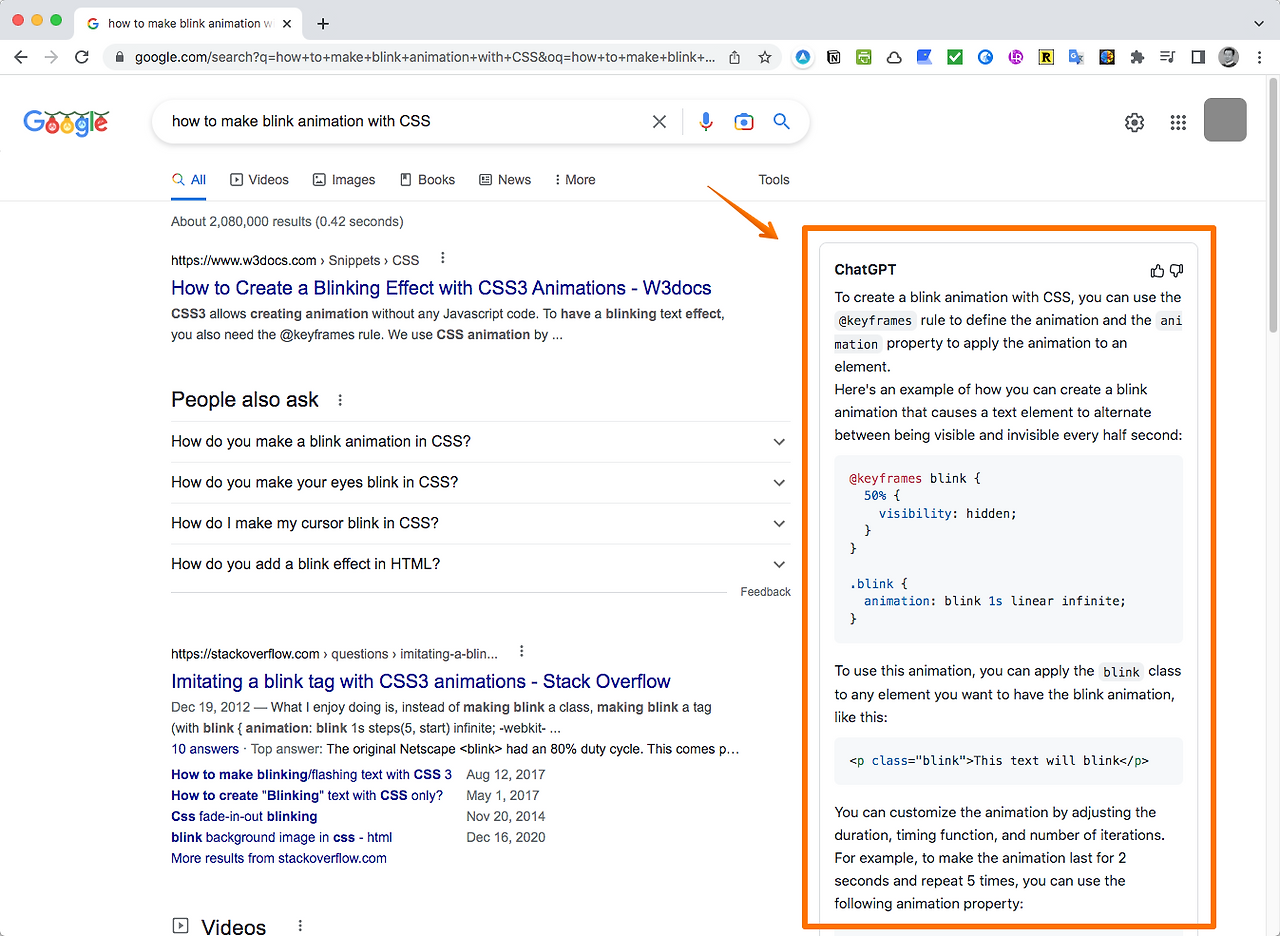Open Google settings gear
The image size is (1280, 936).
(x=1134, y=122)
